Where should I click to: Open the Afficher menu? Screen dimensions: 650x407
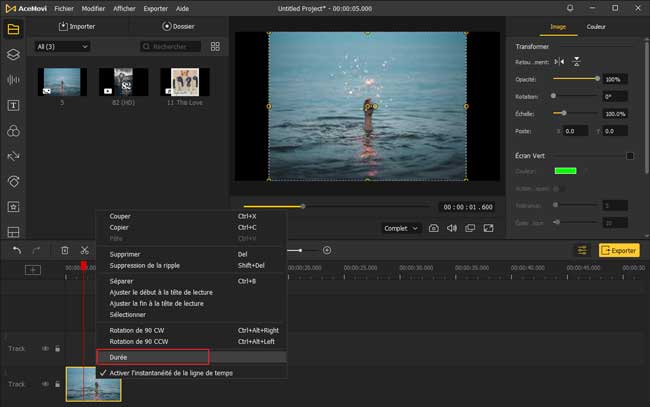tap(124, 8)
